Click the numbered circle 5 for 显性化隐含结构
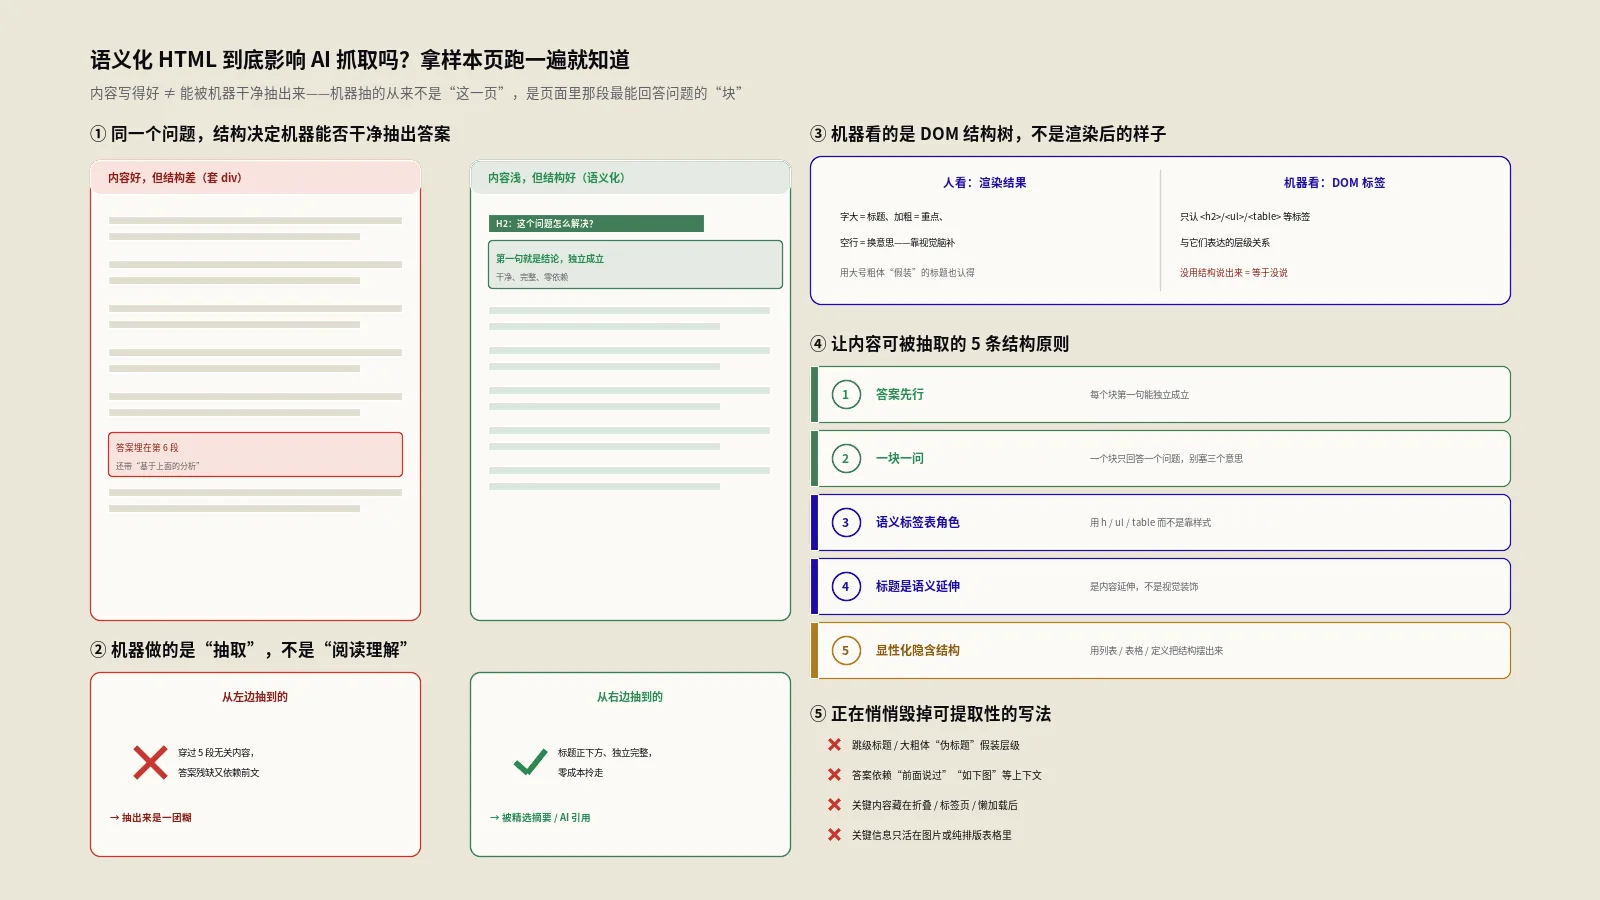The width and height of the screenshot is (1600, 900). [x=846, y=651]
